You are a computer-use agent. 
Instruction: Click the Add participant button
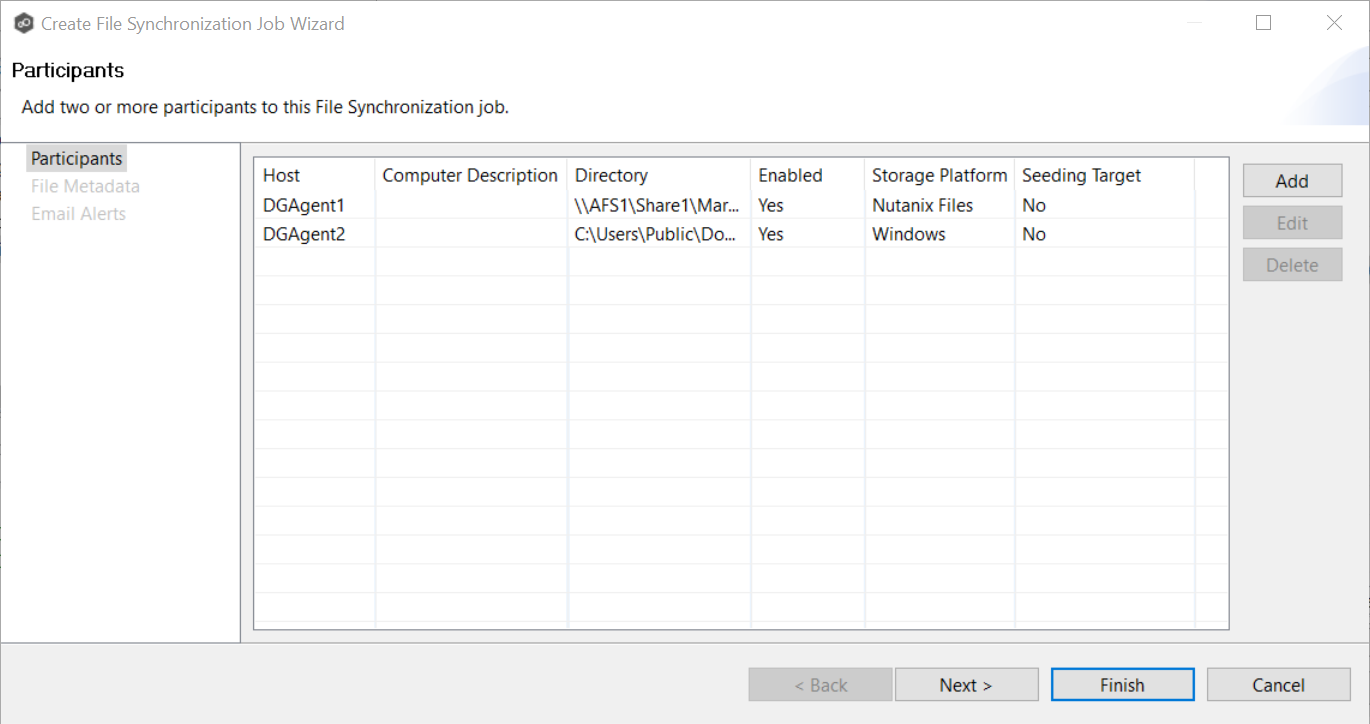(1292, 181)
